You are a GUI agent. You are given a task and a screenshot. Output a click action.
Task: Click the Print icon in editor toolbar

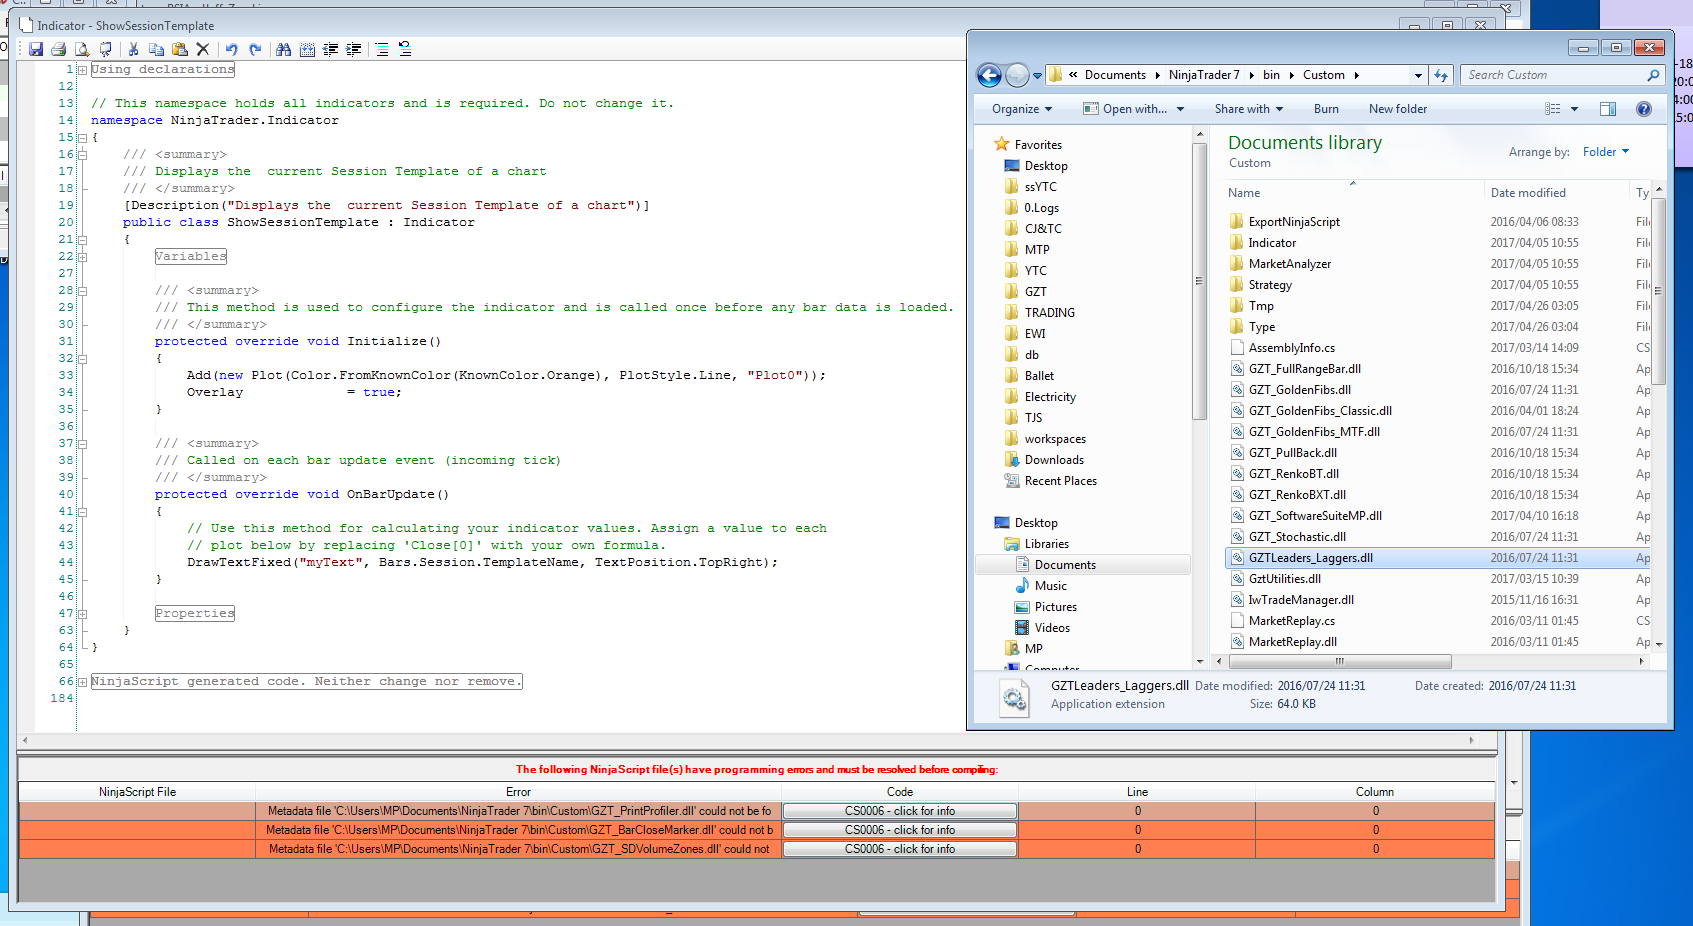pos(59,49)
